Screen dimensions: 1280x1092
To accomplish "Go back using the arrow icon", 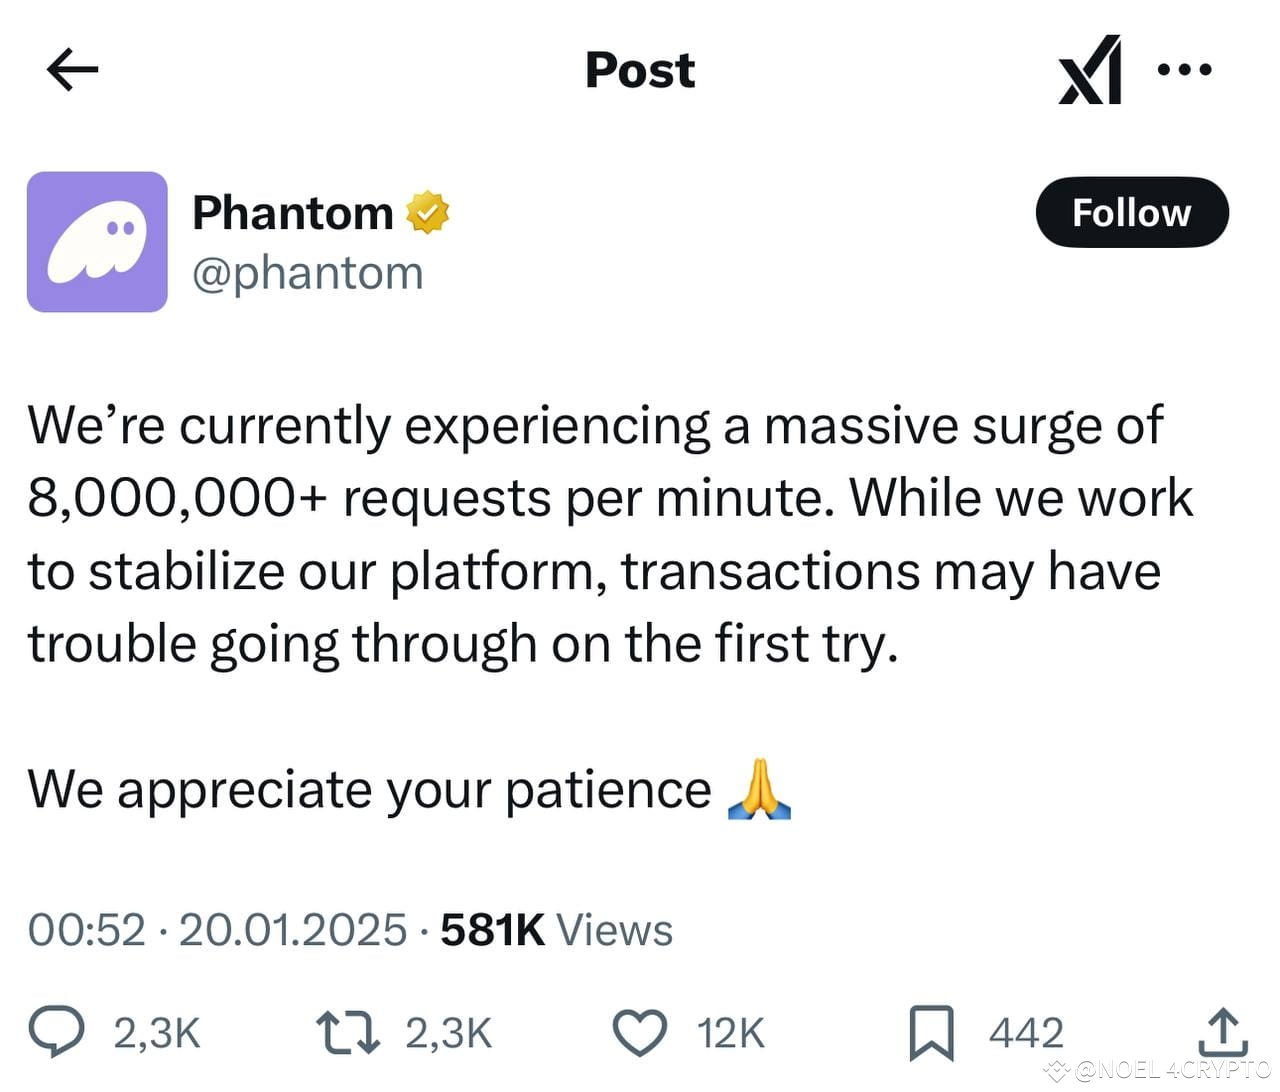I will pyautogui.click(x=71, y=69).
